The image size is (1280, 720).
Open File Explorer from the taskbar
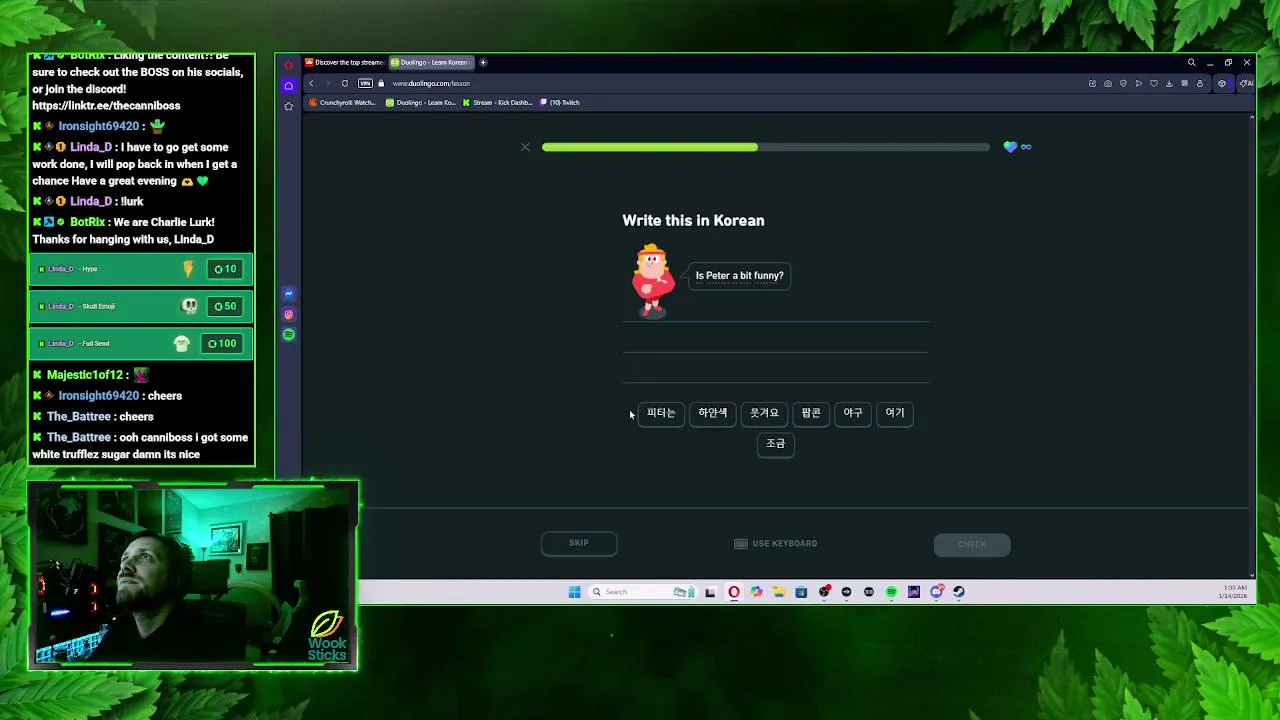pyautogui.click(x=779, y=592)
